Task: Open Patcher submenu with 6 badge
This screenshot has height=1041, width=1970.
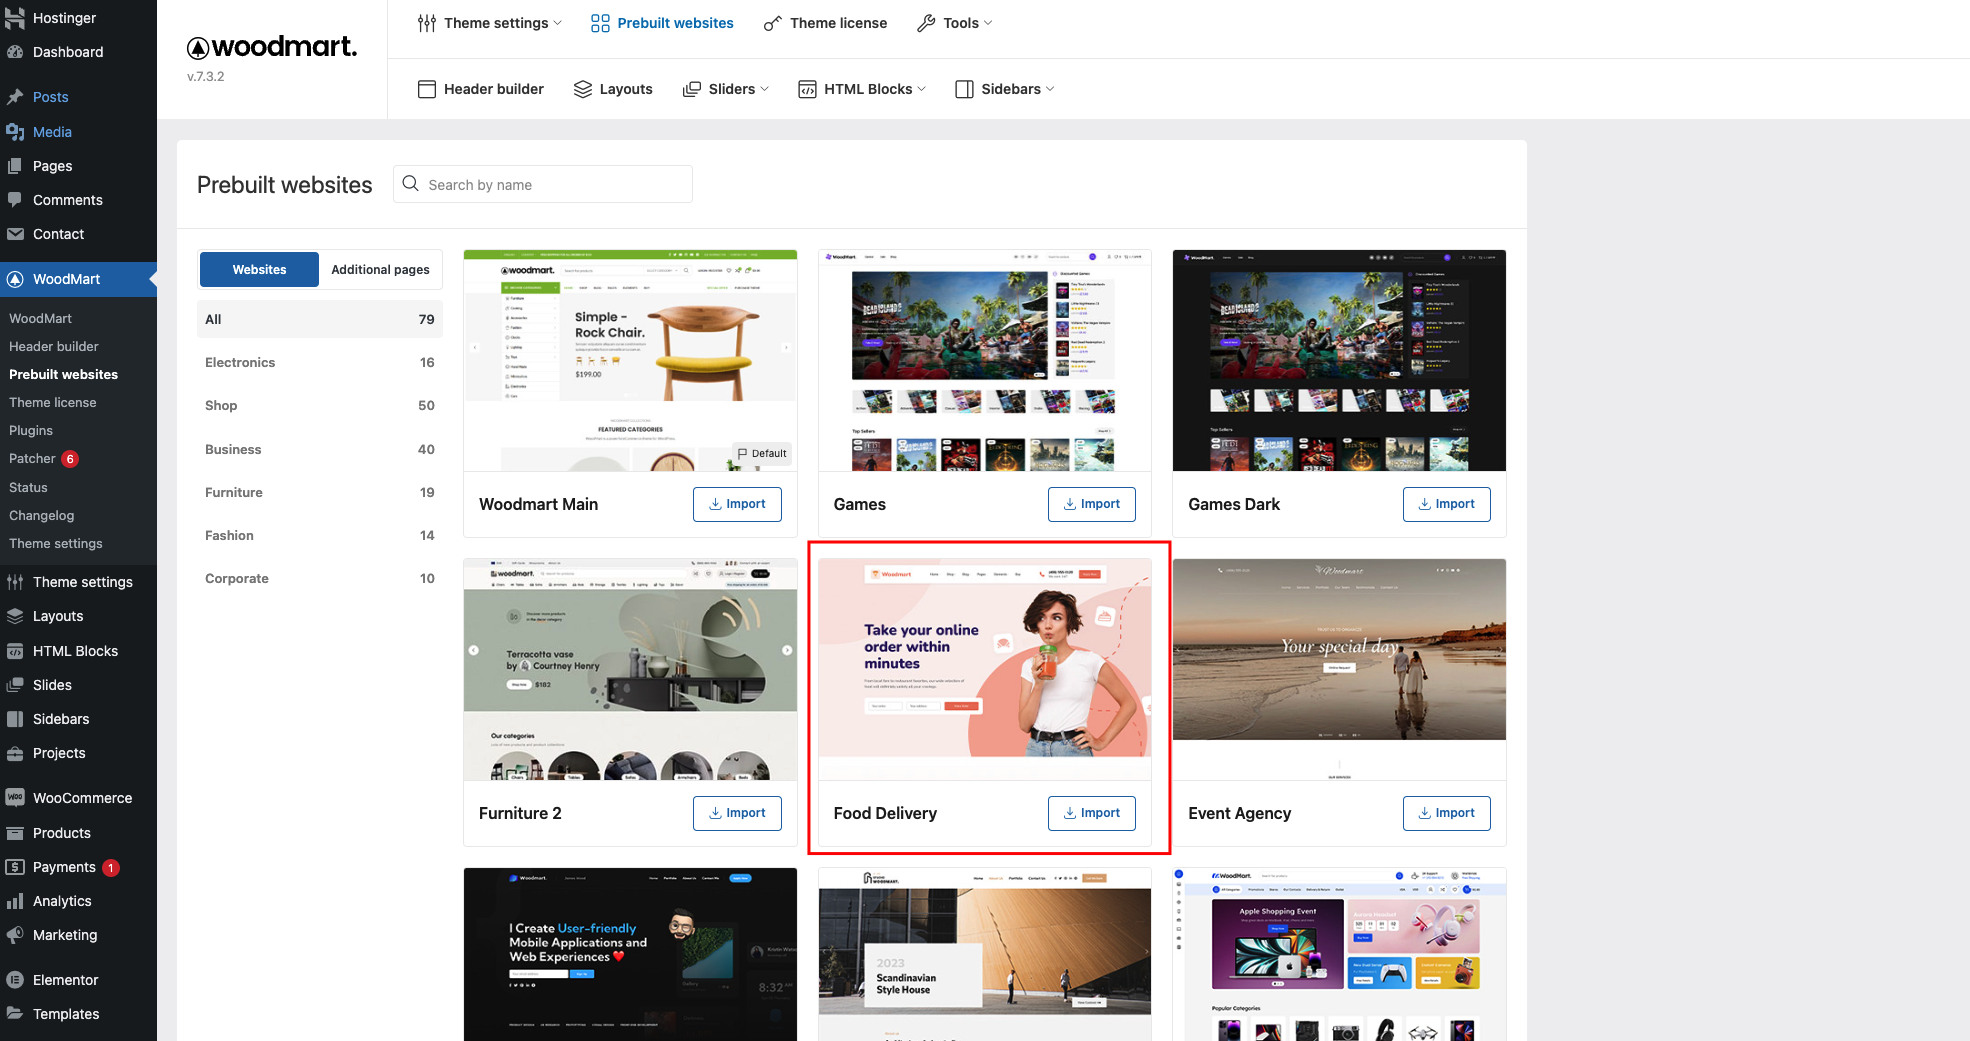Action: [43, 459]
